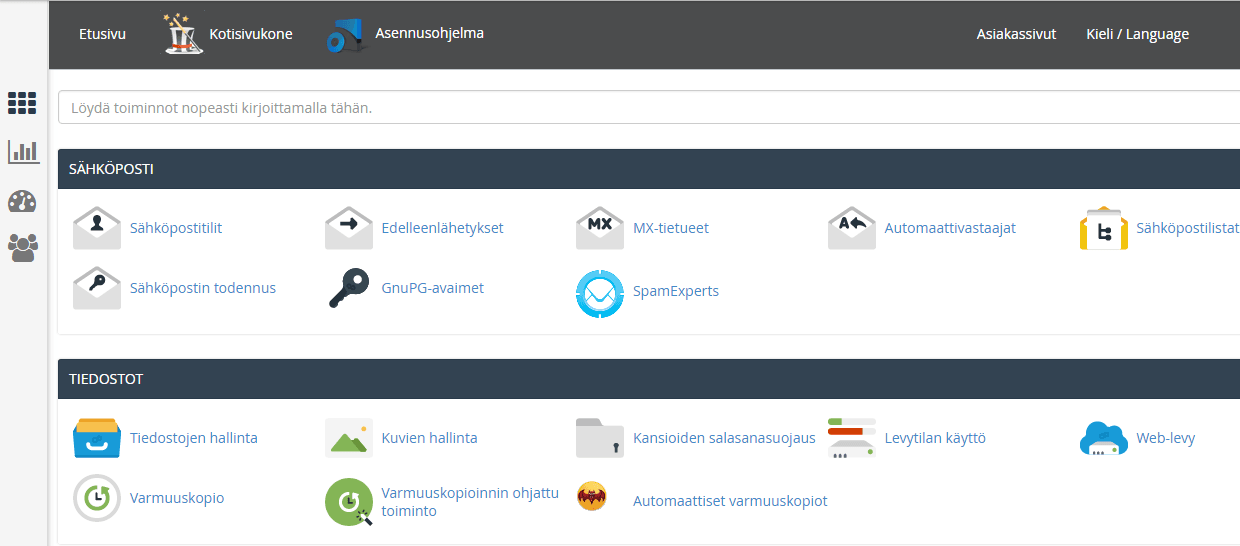Image resolution: width=1240 pixels, height=546 pixels.
Task: Click the GnuPG-avaimet key icon
Action: 349,288
